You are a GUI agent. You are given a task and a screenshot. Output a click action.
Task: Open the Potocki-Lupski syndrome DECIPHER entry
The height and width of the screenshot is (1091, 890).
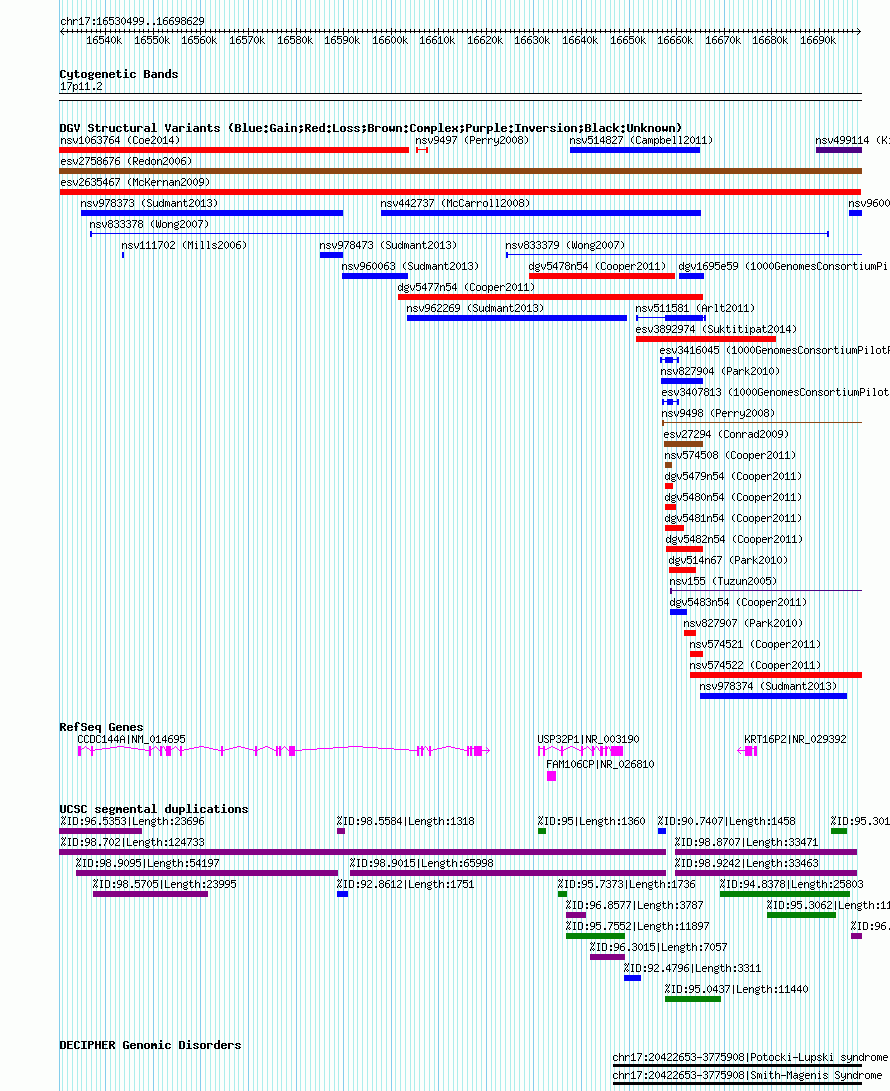[x=750, y=1058]
